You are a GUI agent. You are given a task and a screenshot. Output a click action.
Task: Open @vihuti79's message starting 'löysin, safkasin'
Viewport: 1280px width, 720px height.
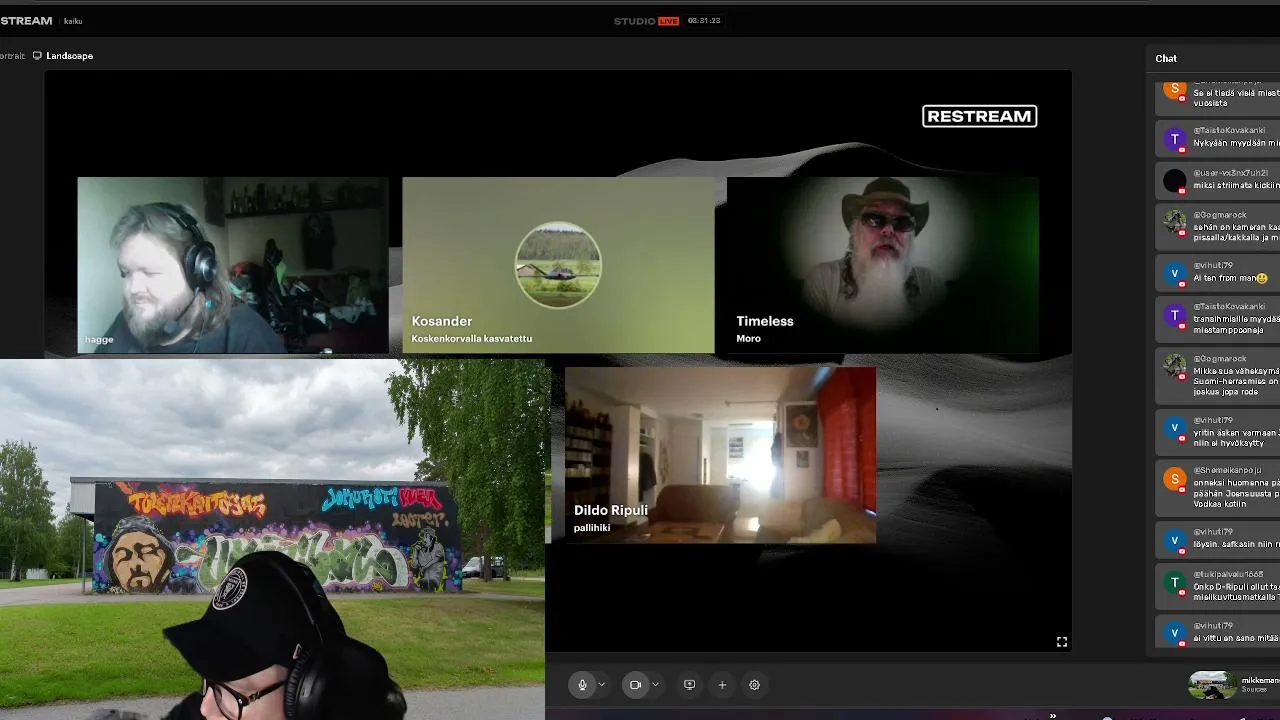pos(1218,538)
